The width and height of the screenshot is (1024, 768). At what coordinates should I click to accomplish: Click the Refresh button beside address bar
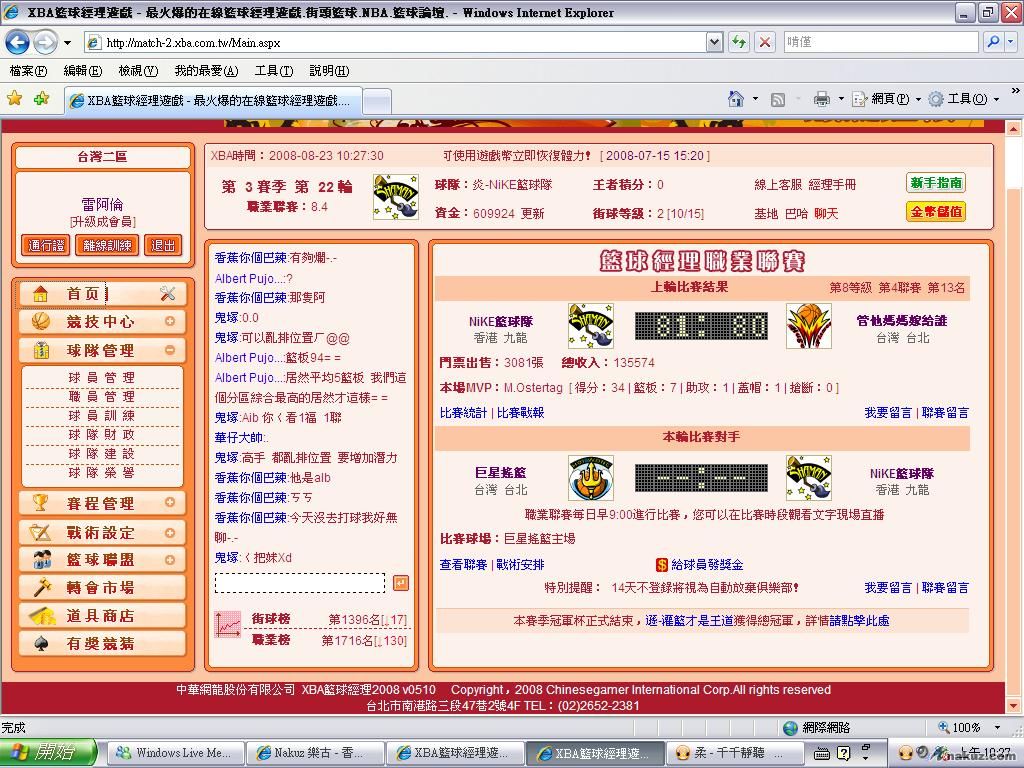tap(739, 42)
